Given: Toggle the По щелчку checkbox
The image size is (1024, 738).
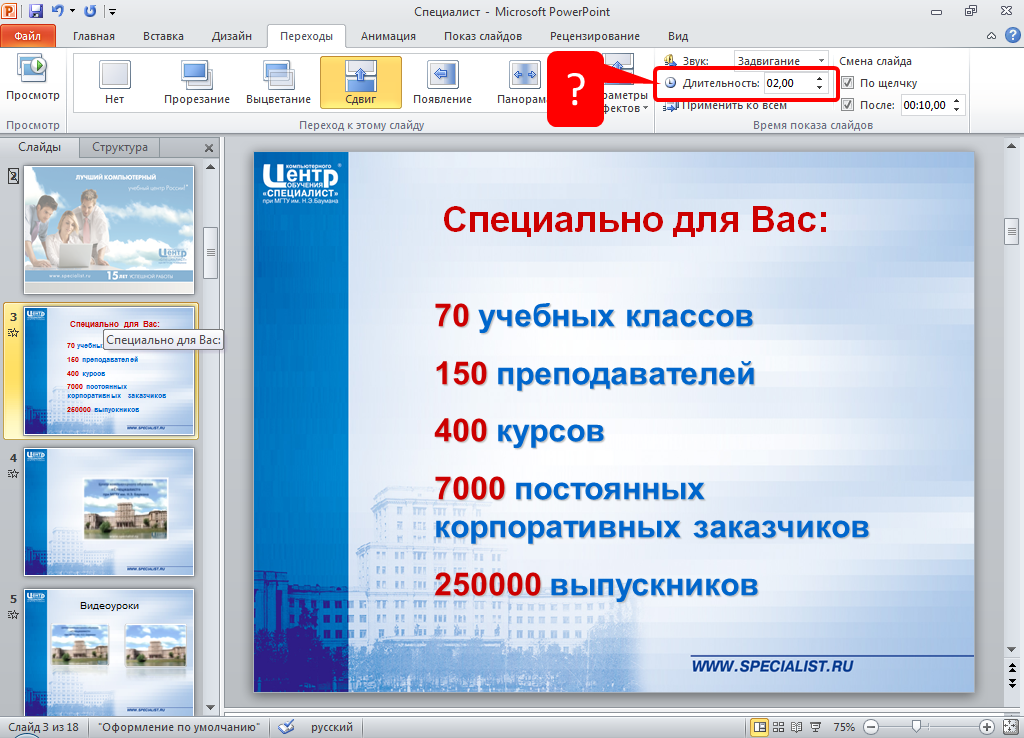Looking at the screenshot, I should [x=848, y=83].
